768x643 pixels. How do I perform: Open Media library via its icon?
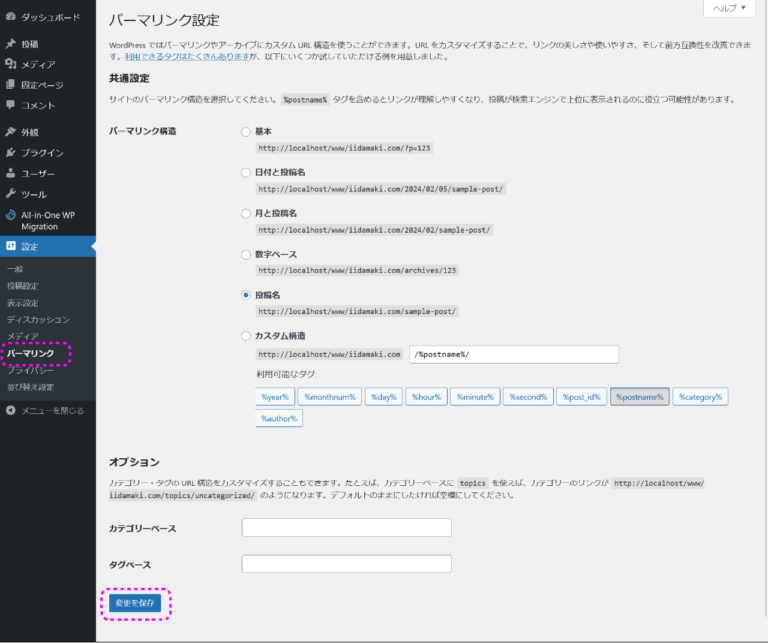(x=10, y=65)
